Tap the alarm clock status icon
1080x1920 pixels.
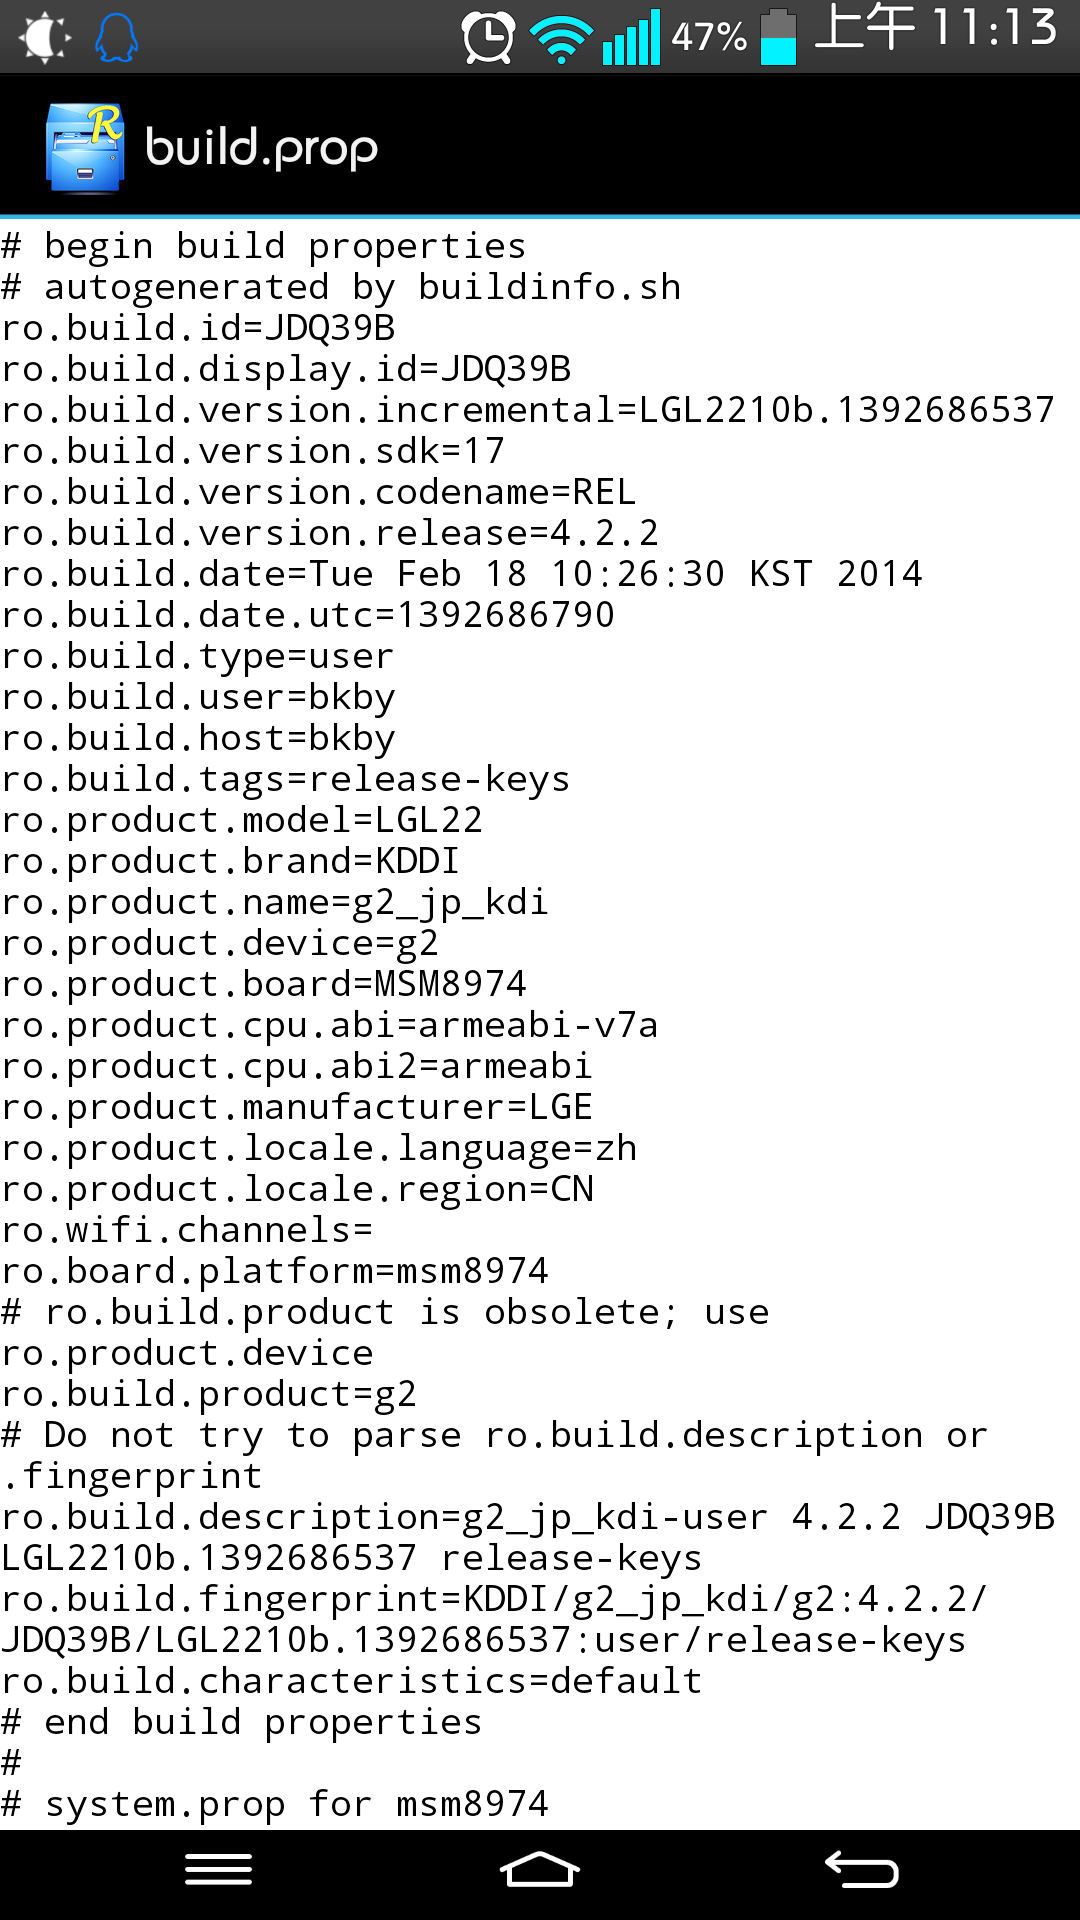tap(488, 38)
